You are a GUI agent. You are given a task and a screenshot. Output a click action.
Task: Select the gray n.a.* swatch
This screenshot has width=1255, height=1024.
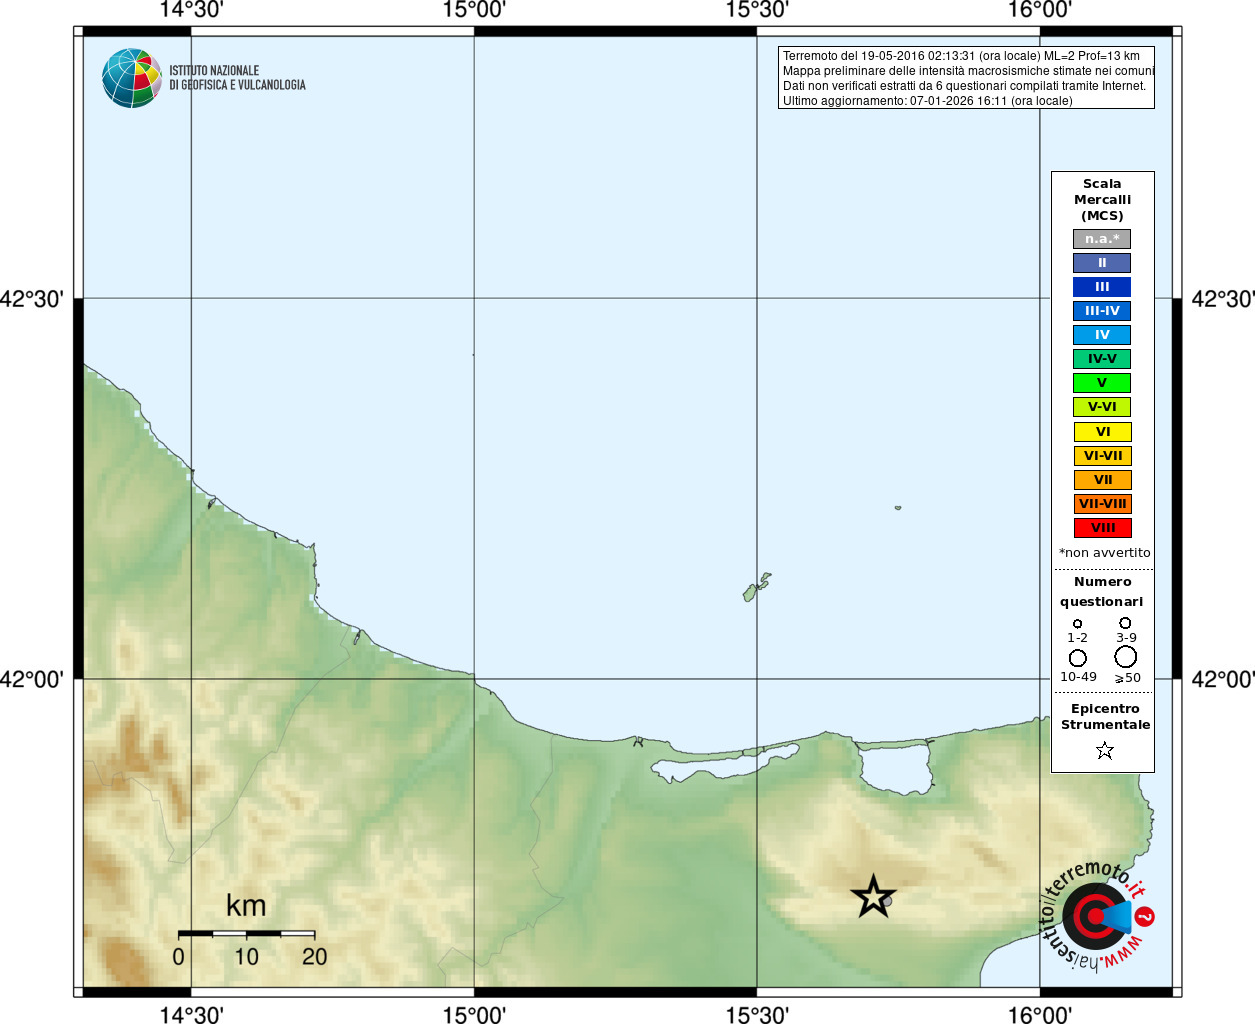[1102, 239]
